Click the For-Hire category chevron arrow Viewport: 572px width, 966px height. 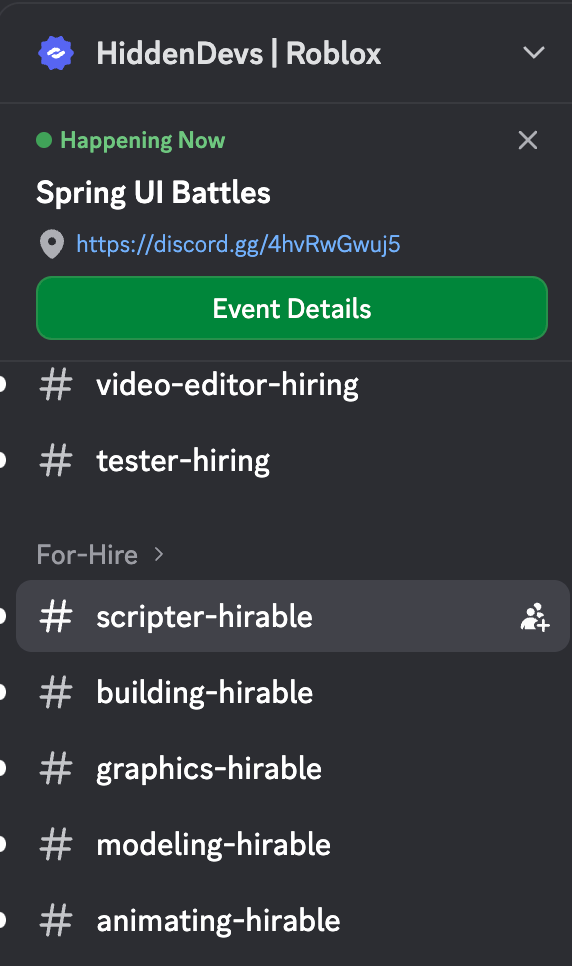pos(158,554)
